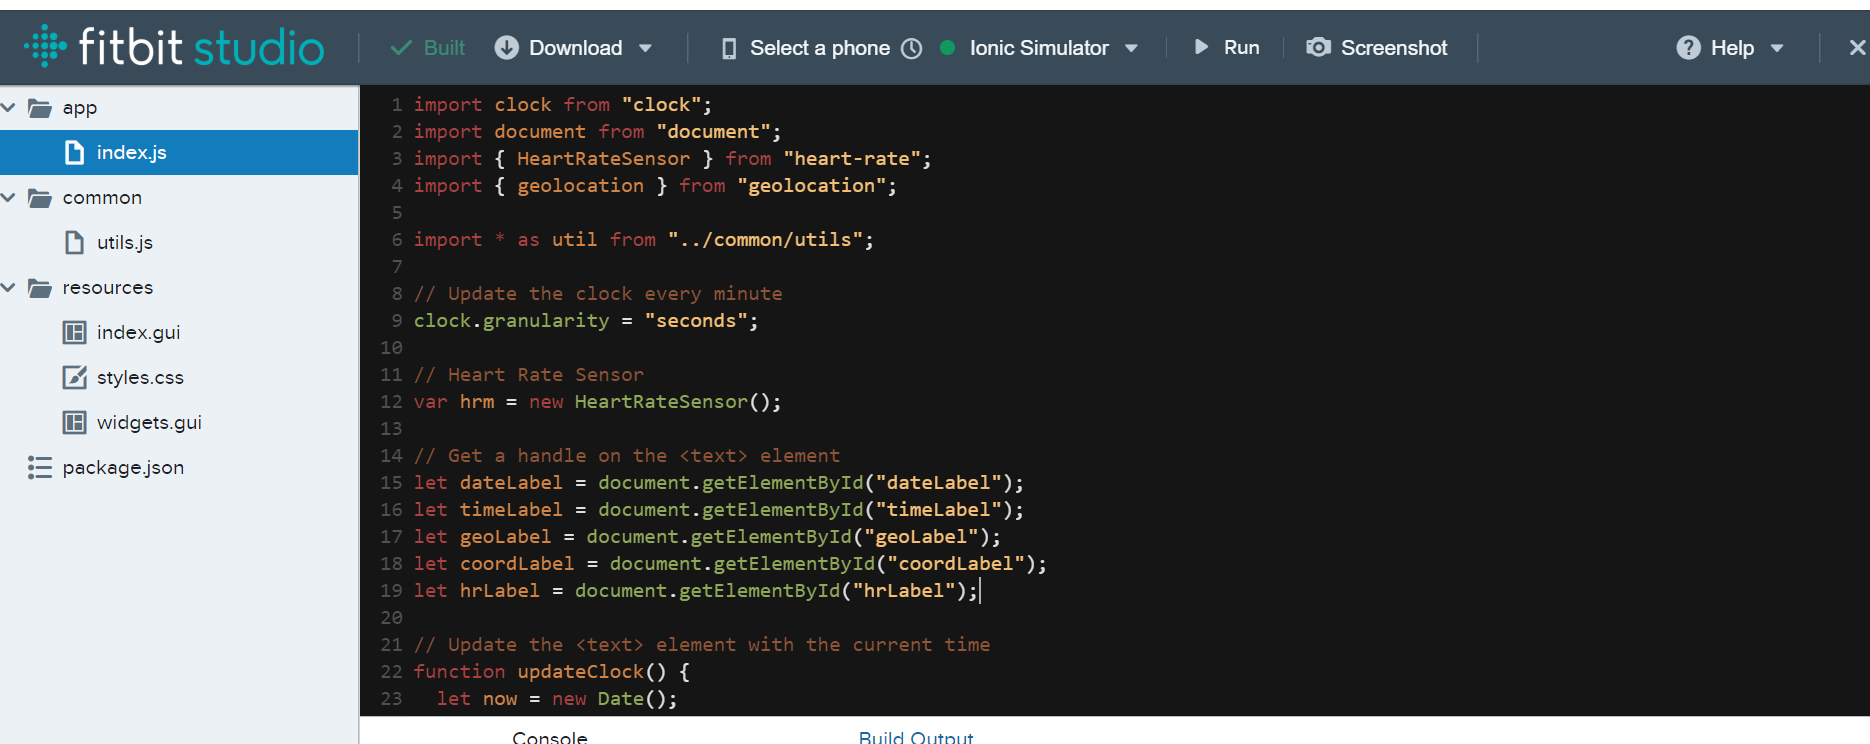This screenshot has width=1870, height=744.
Task: Select the resources folder name
Action: (108, 288)
